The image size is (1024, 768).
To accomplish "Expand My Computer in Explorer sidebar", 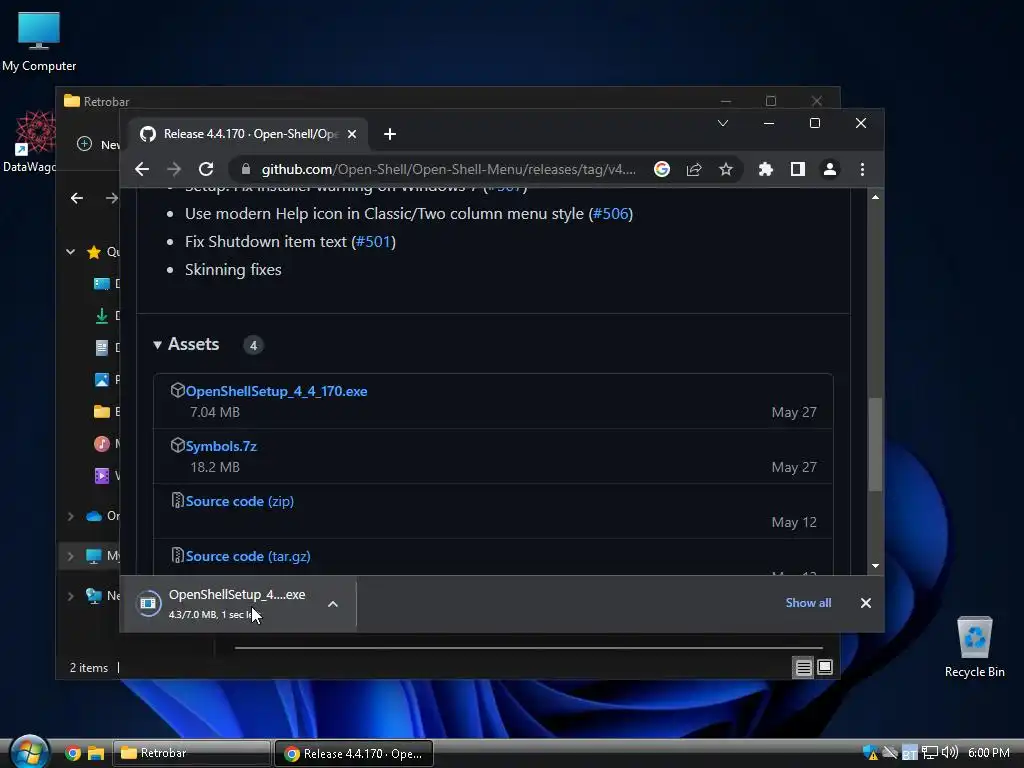I will point(71,556).
